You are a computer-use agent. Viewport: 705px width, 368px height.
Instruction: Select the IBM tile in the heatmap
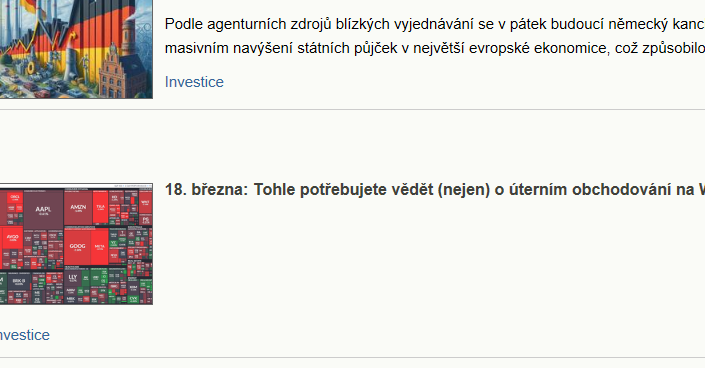(x=133, y=287)
